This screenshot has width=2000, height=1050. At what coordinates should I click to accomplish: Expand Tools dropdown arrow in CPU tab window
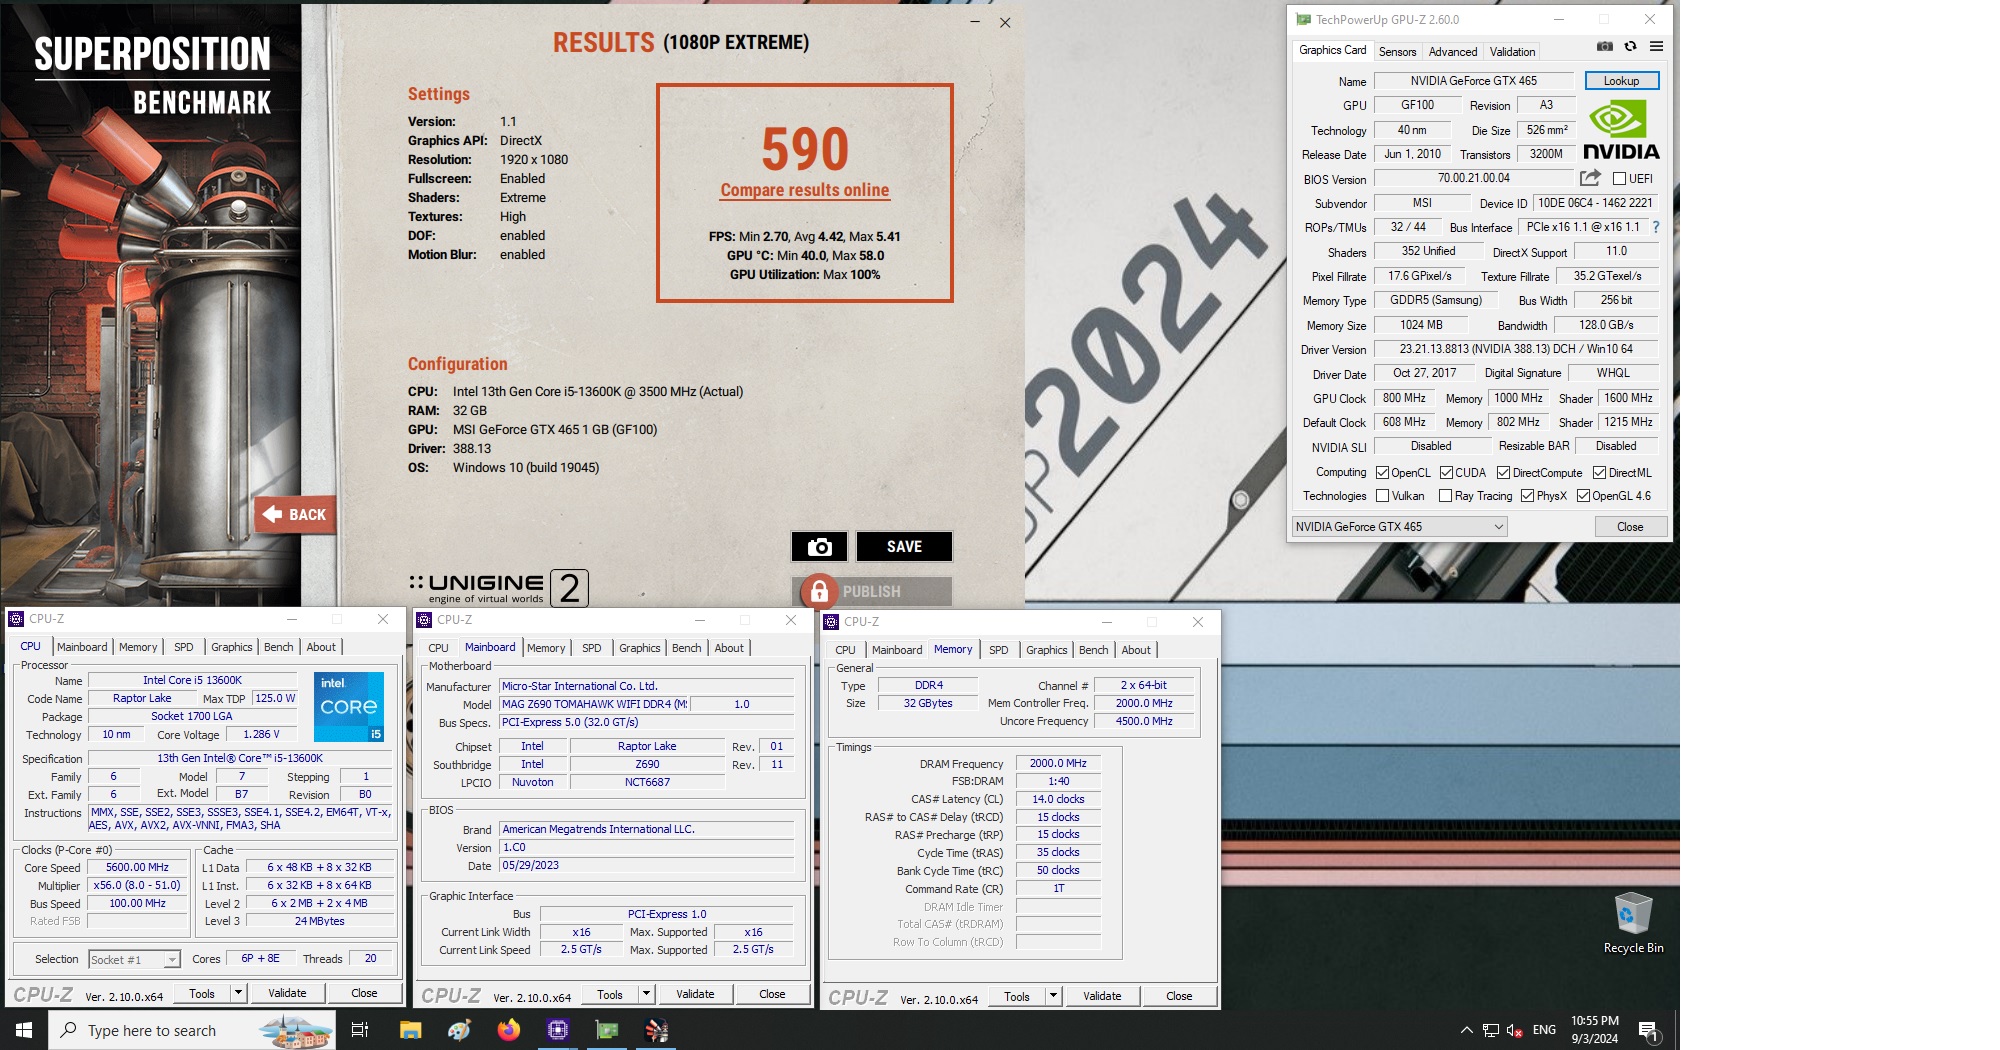coord(238,993)
